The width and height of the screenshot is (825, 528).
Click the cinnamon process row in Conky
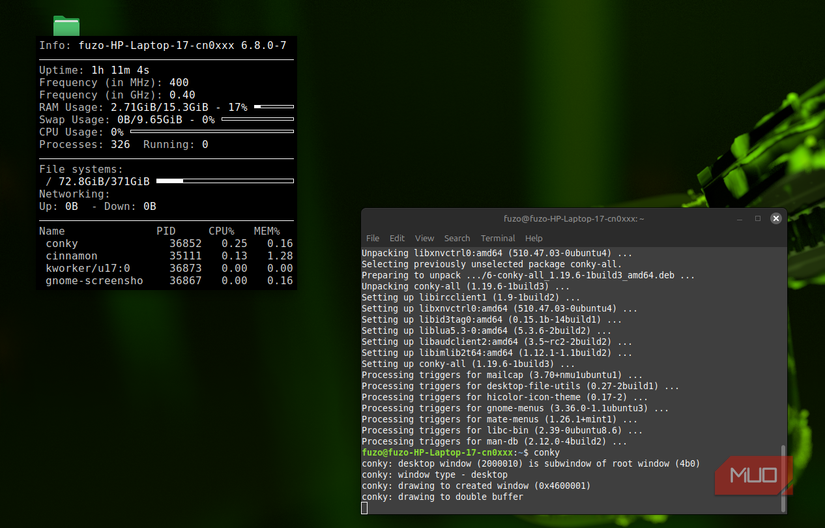pyautogui.click(x=166, y=256)
